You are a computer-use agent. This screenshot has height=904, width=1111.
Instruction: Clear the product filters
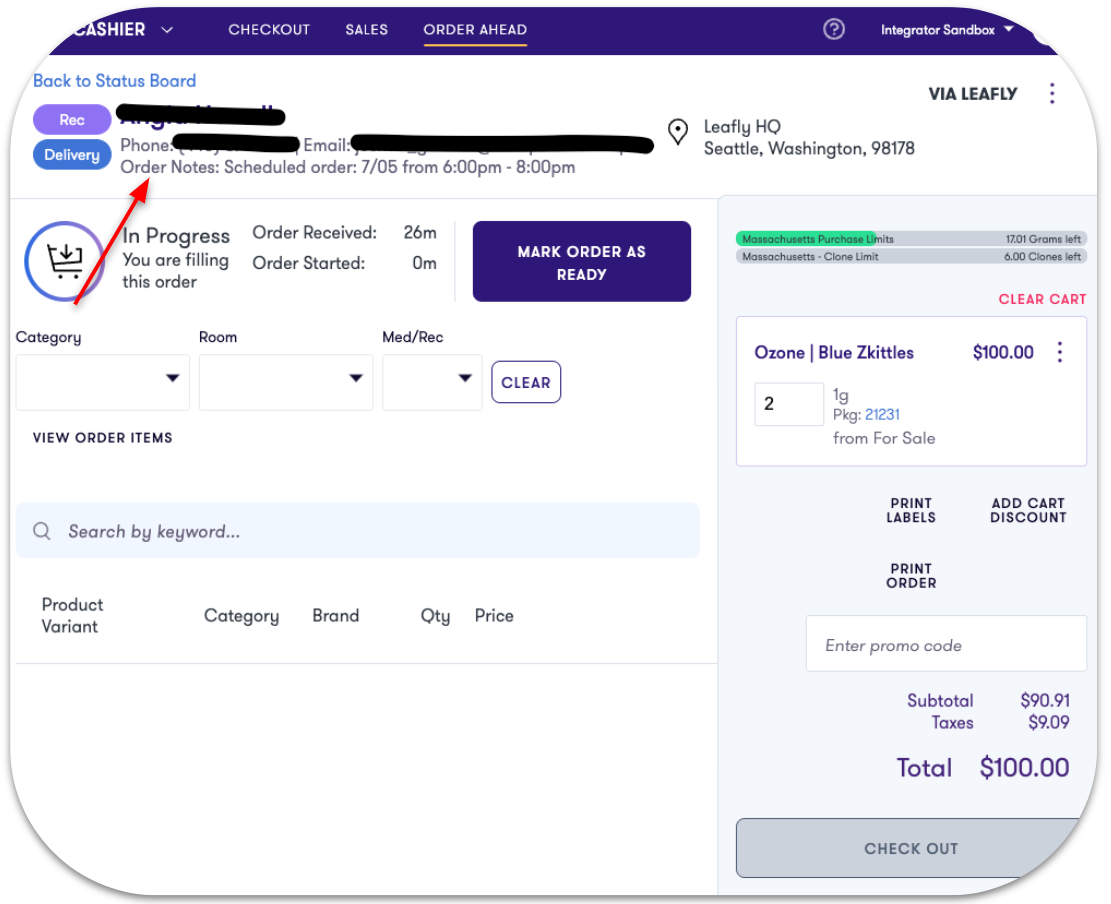526,383
